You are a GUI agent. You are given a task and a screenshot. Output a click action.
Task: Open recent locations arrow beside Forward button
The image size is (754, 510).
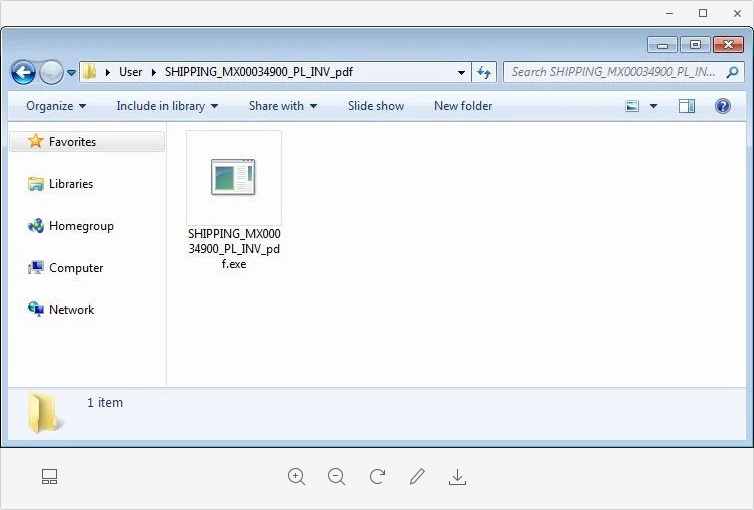coord(71,73)
